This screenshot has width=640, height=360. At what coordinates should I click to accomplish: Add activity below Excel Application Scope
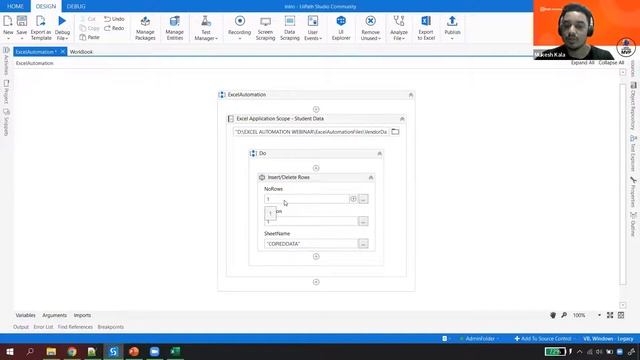[x=316, y=282]
